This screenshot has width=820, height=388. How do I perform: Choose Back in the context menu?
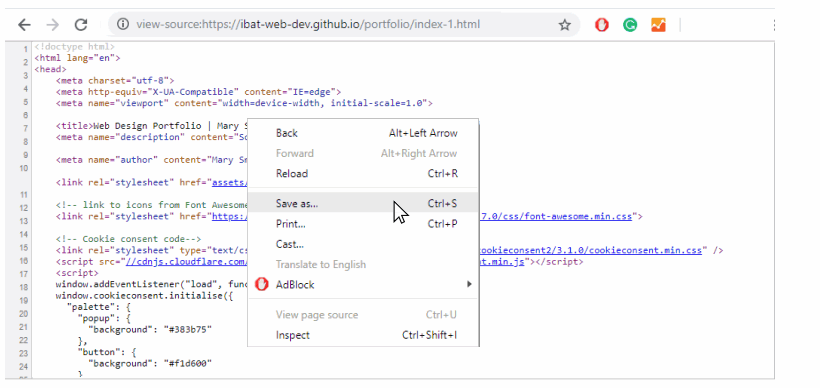tap(363, 133)
